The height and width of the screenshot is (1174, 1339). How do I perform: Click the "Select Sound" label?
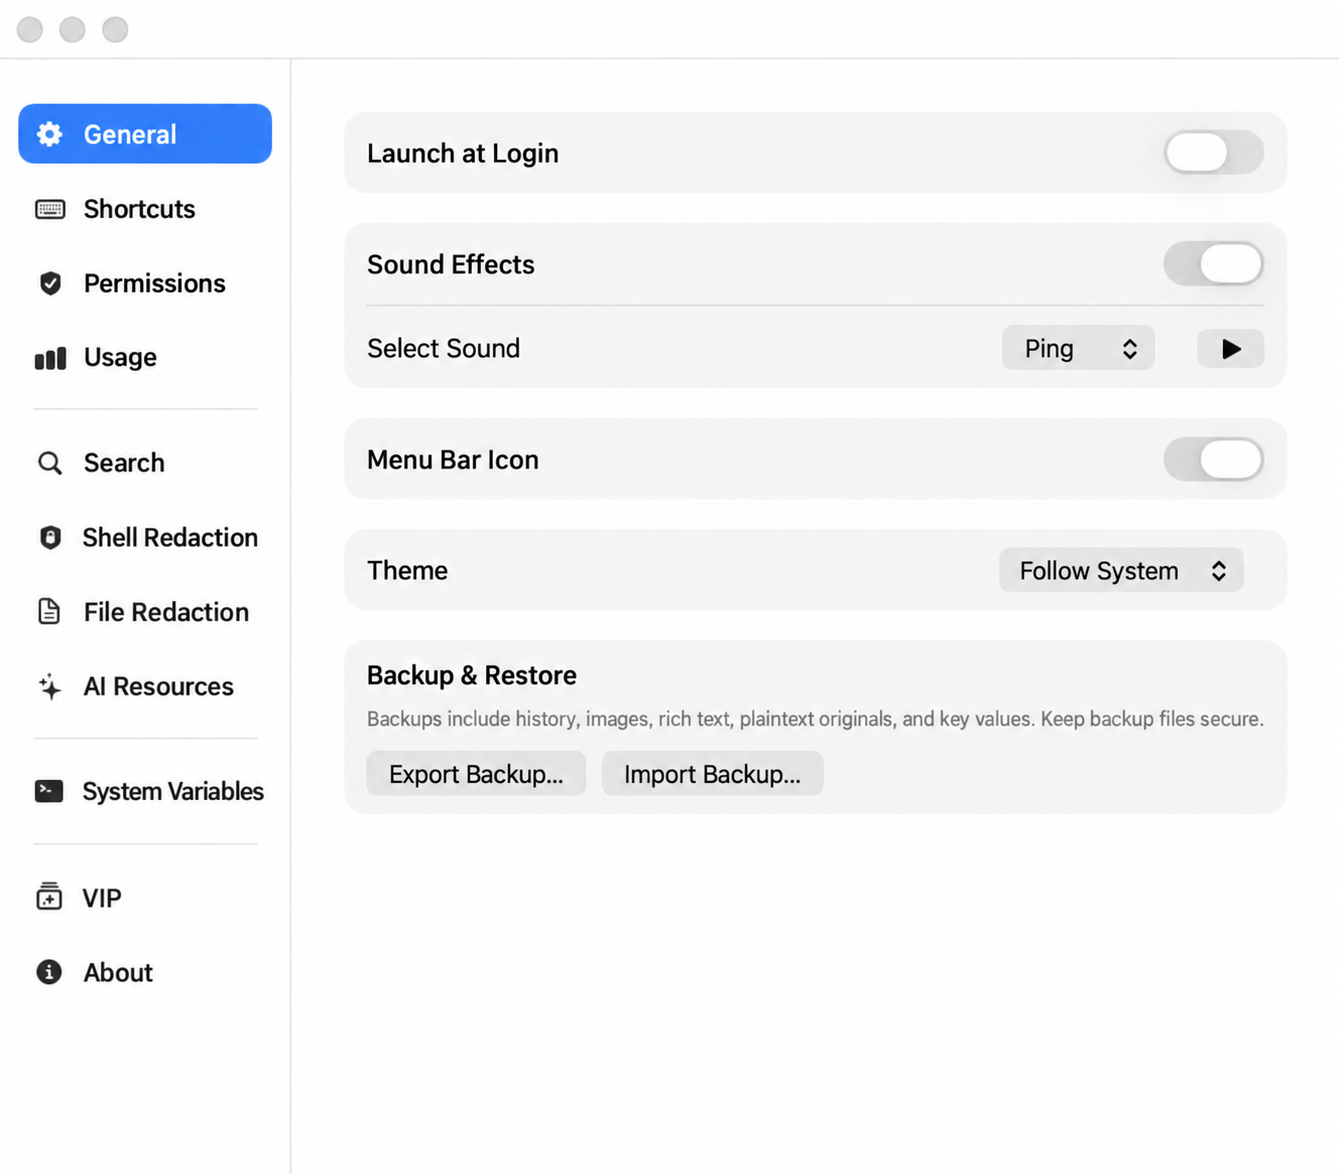click(x=443, y=348)
